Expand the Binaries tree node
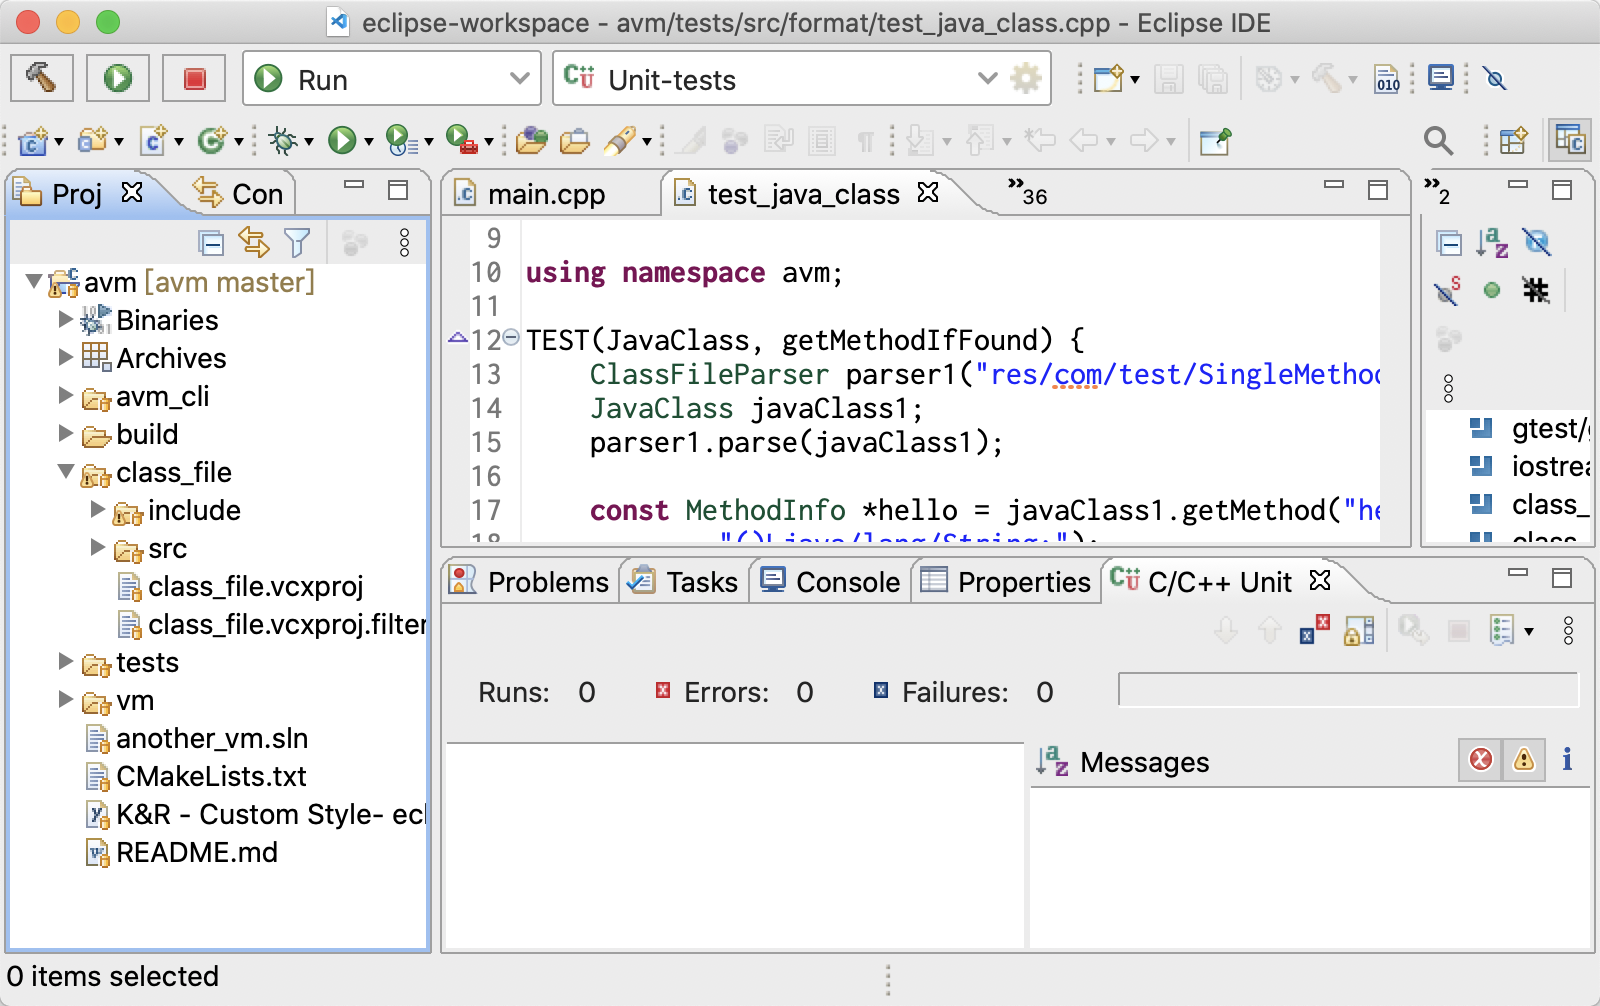The image size is (1600, 1006). pyautogui.click(x=66, y=320)
